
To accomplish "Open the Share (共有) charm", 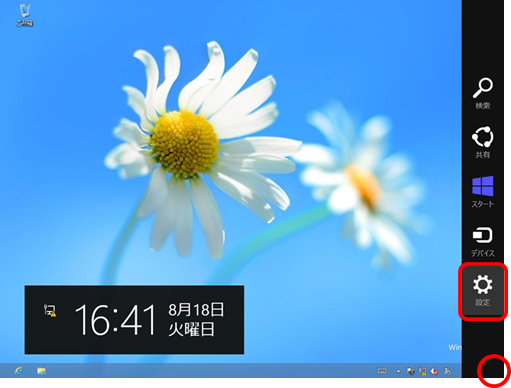I will tap(482, 142).
